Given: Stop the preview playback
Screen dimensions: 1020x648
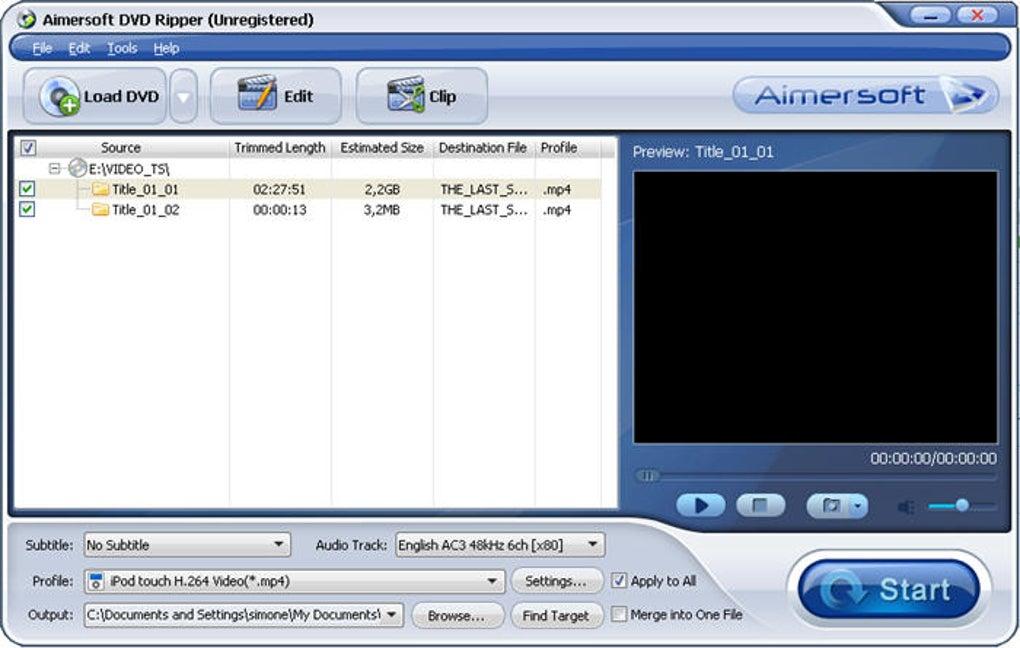Looking at the screenshot, I should (760, 506).
